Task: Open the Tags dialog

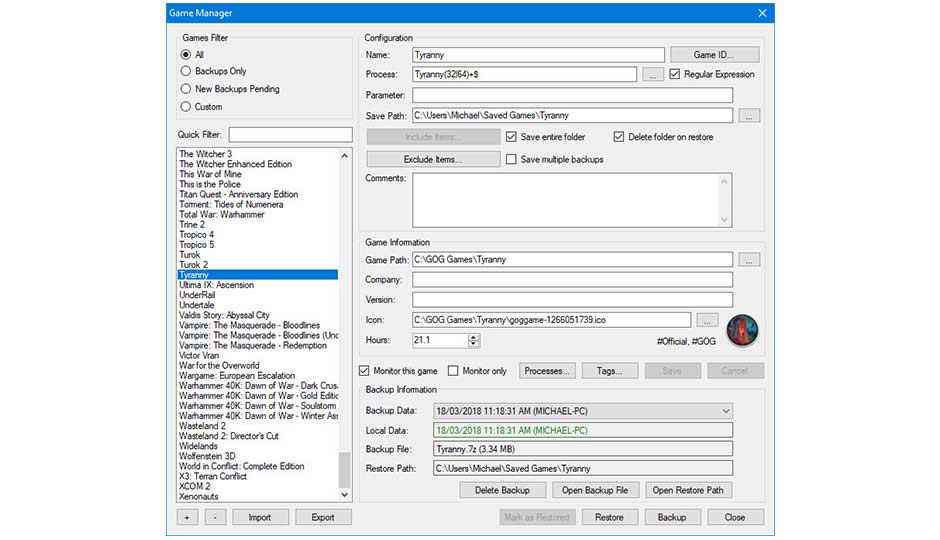Action: pyautogui.click(x=610, y=371)
